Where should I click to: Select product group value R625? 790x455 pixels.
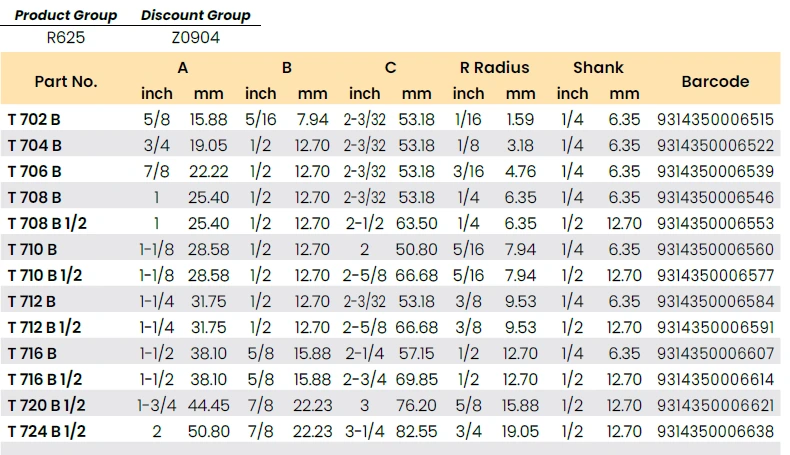coord(66,38)
